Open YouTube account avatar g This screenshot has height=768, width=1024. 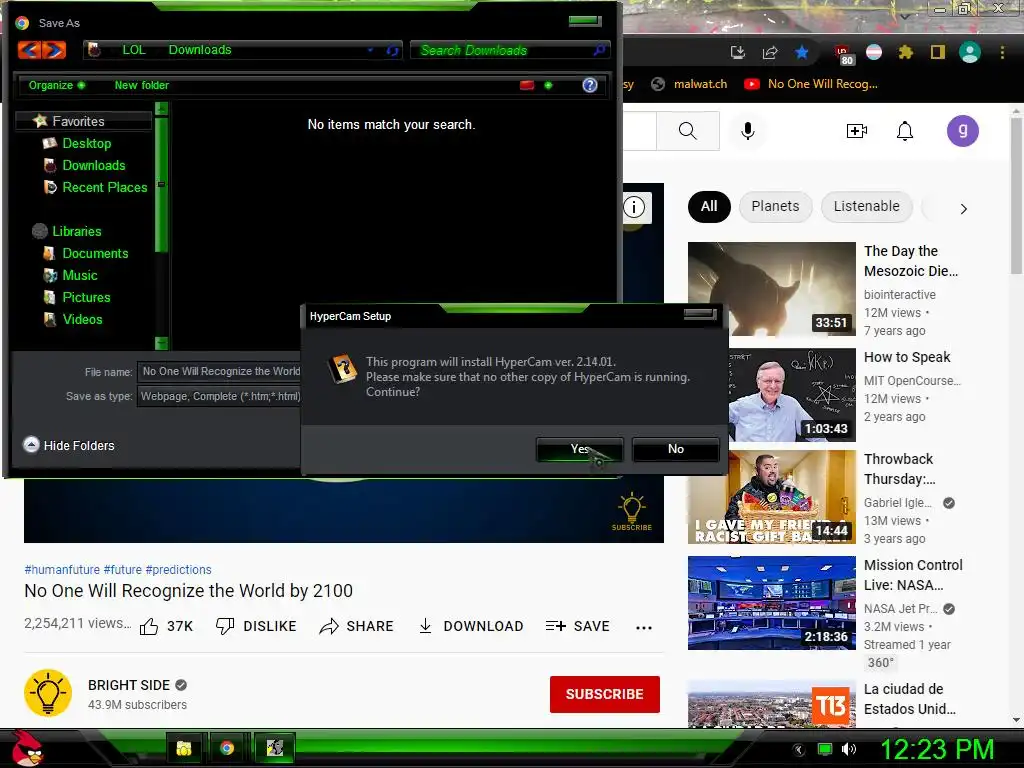[x=963, y=131]
